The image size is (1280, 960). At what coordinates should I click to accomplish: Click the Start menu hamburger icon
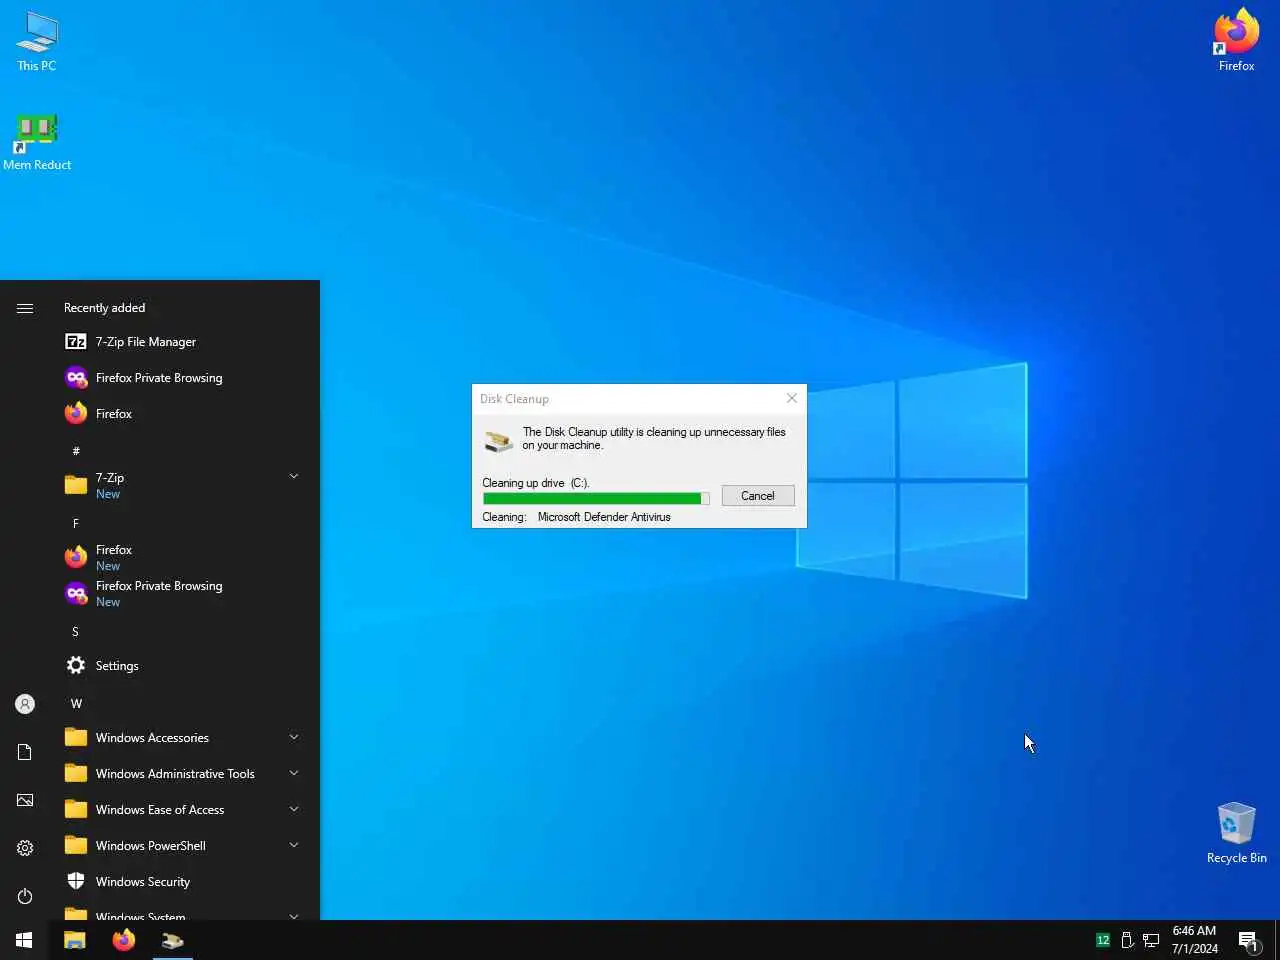click(25, 308)
